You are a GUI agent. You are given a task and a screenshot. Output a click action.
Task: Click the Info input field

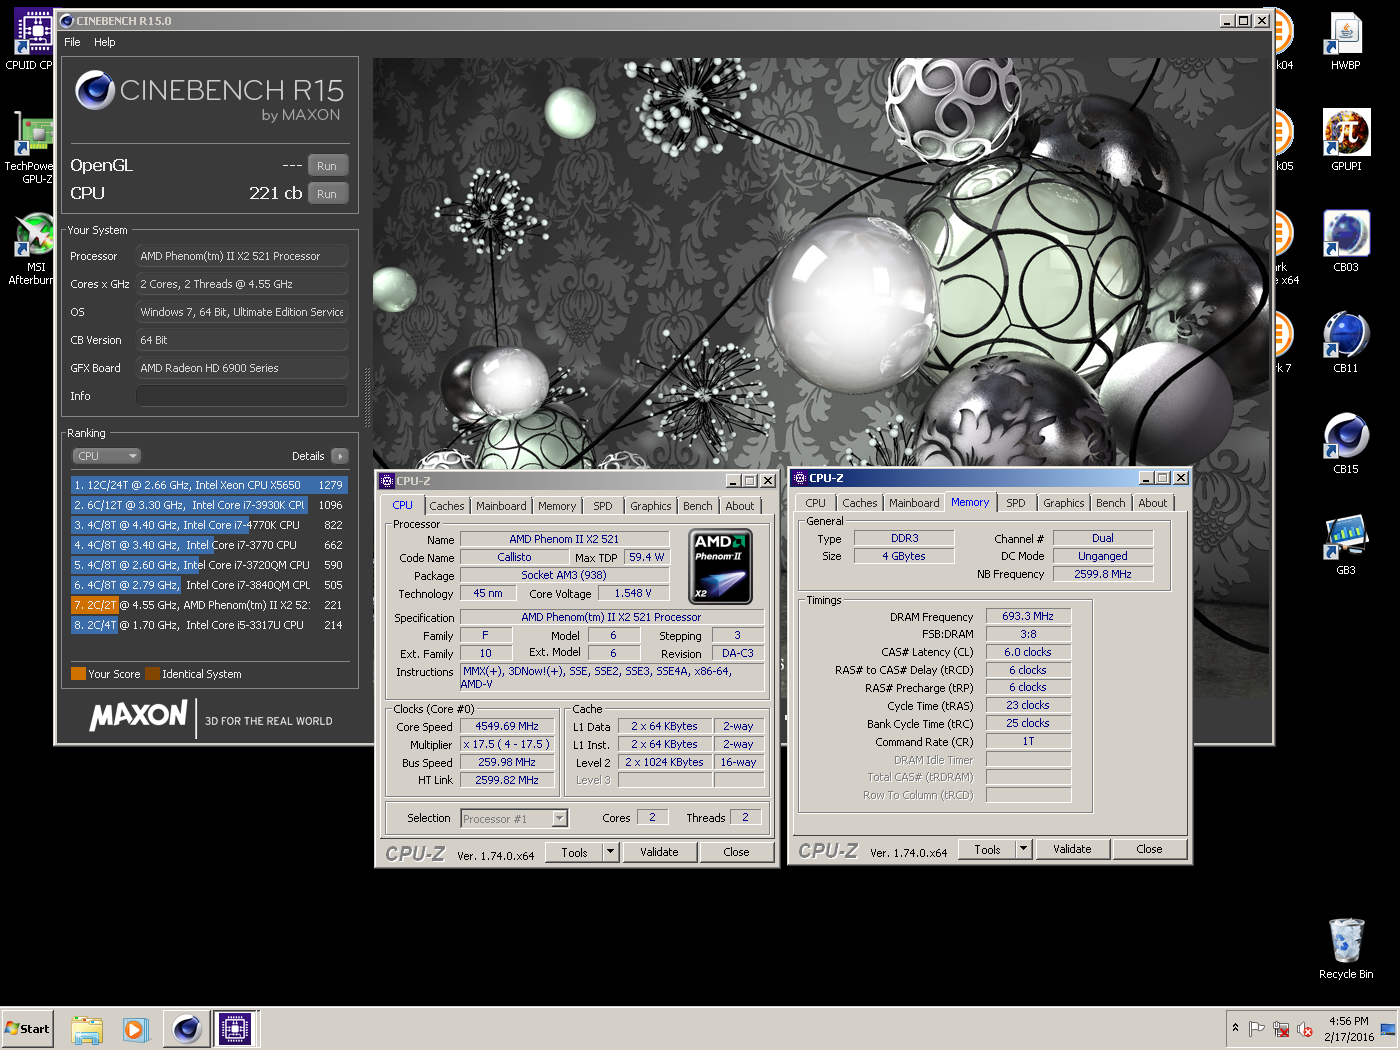coord(242,396)
